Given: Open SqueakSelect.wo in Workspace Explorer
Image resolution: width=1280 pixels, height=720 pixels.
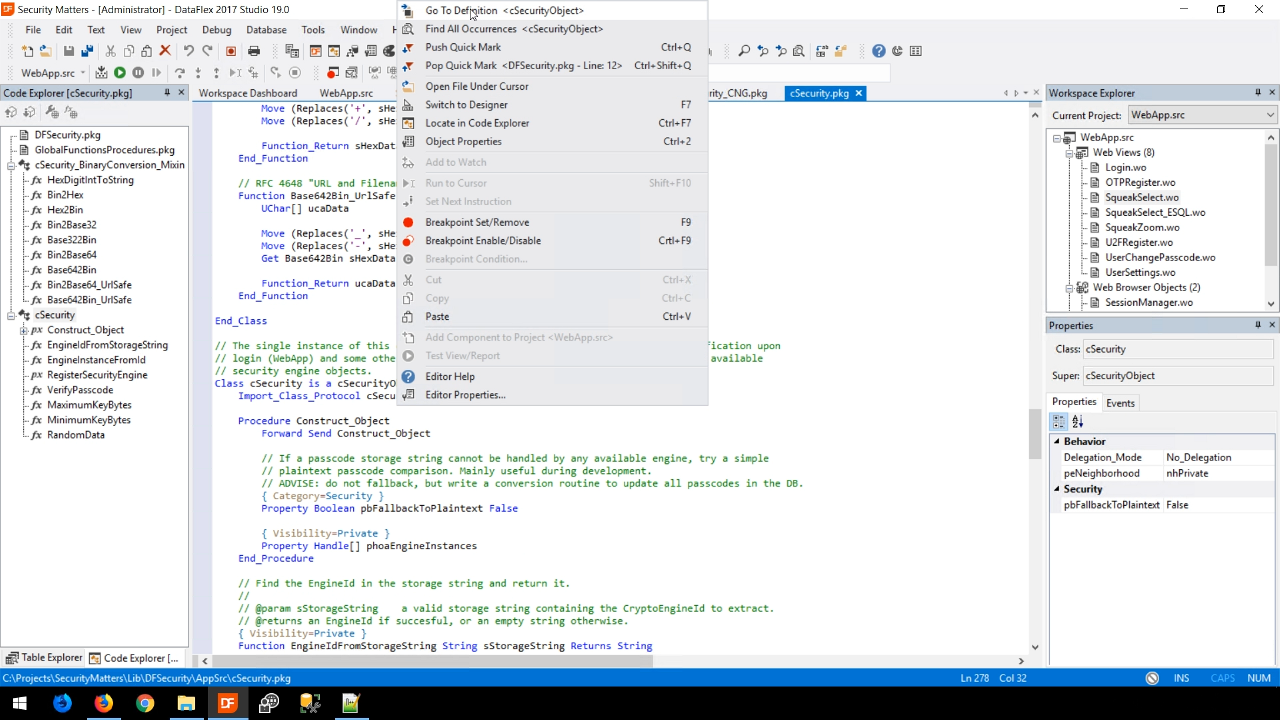Looking at the screenshot, I should click(x=1141, y=197).
